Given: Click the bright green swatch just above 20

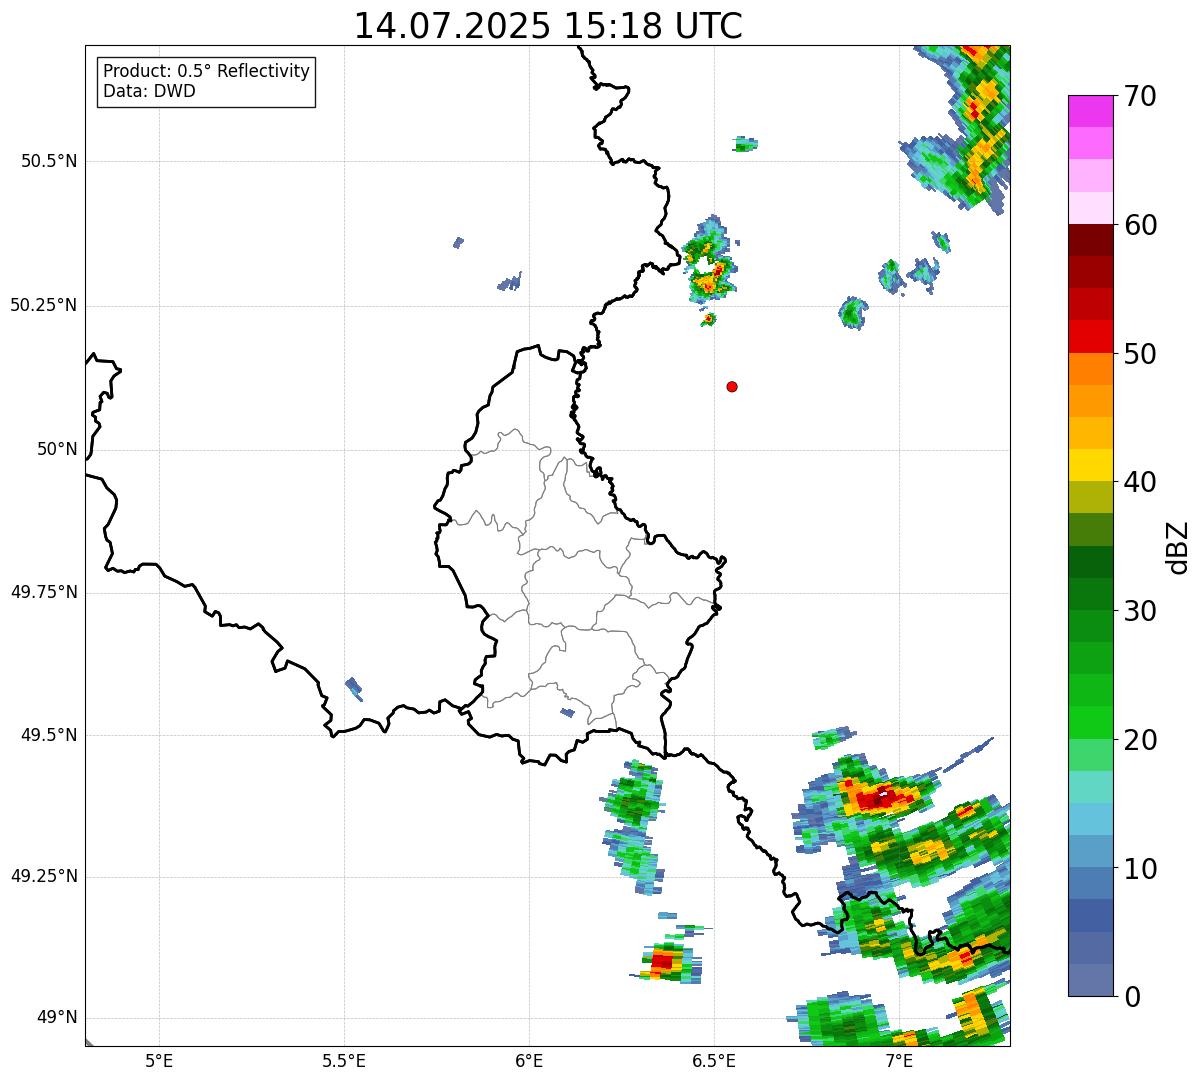Looking at the screenshot, I should [x=1090, y=723].
